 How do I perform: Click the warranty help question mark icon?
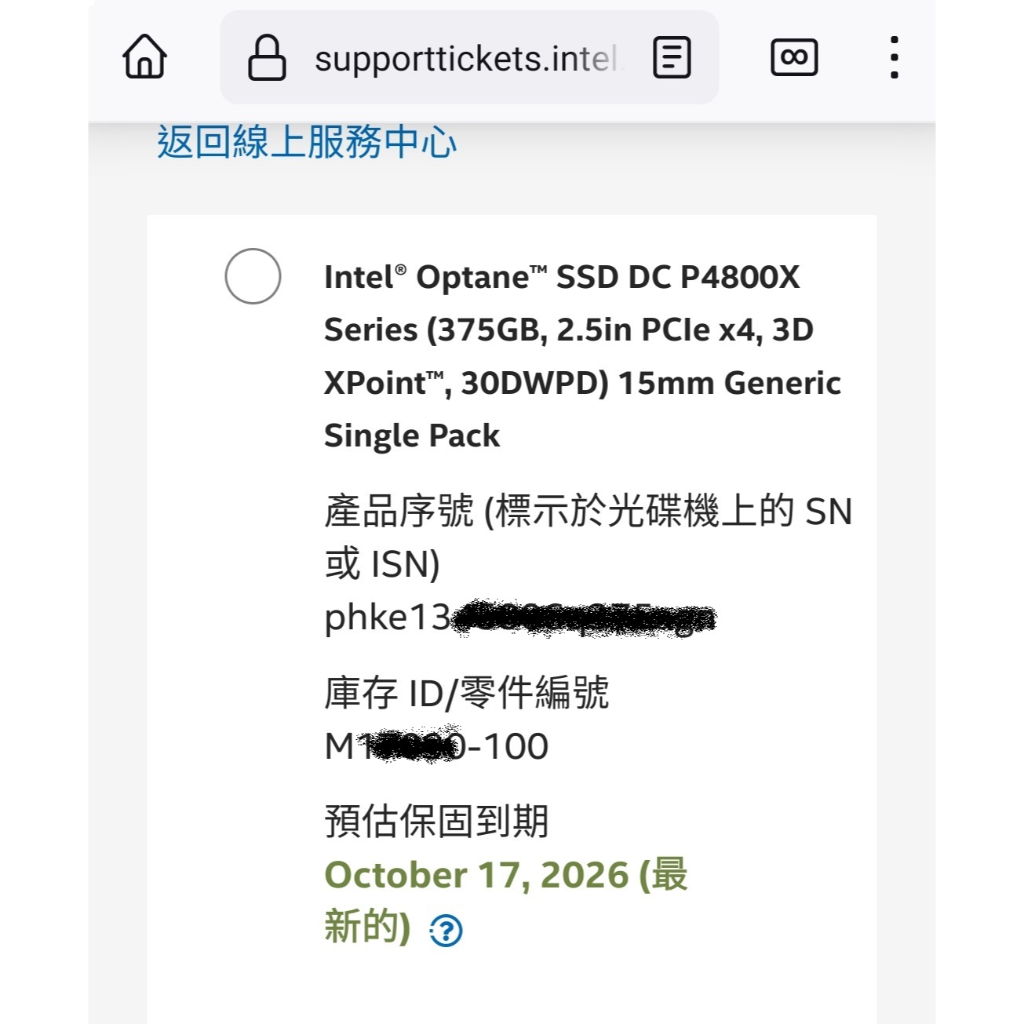[x=446, y=932]
